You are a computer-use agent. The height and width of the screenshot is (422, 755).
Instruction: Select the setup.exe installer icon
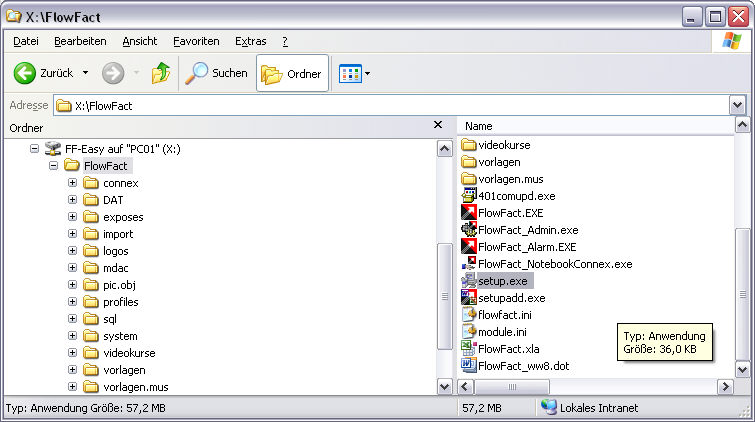point(469,280)
